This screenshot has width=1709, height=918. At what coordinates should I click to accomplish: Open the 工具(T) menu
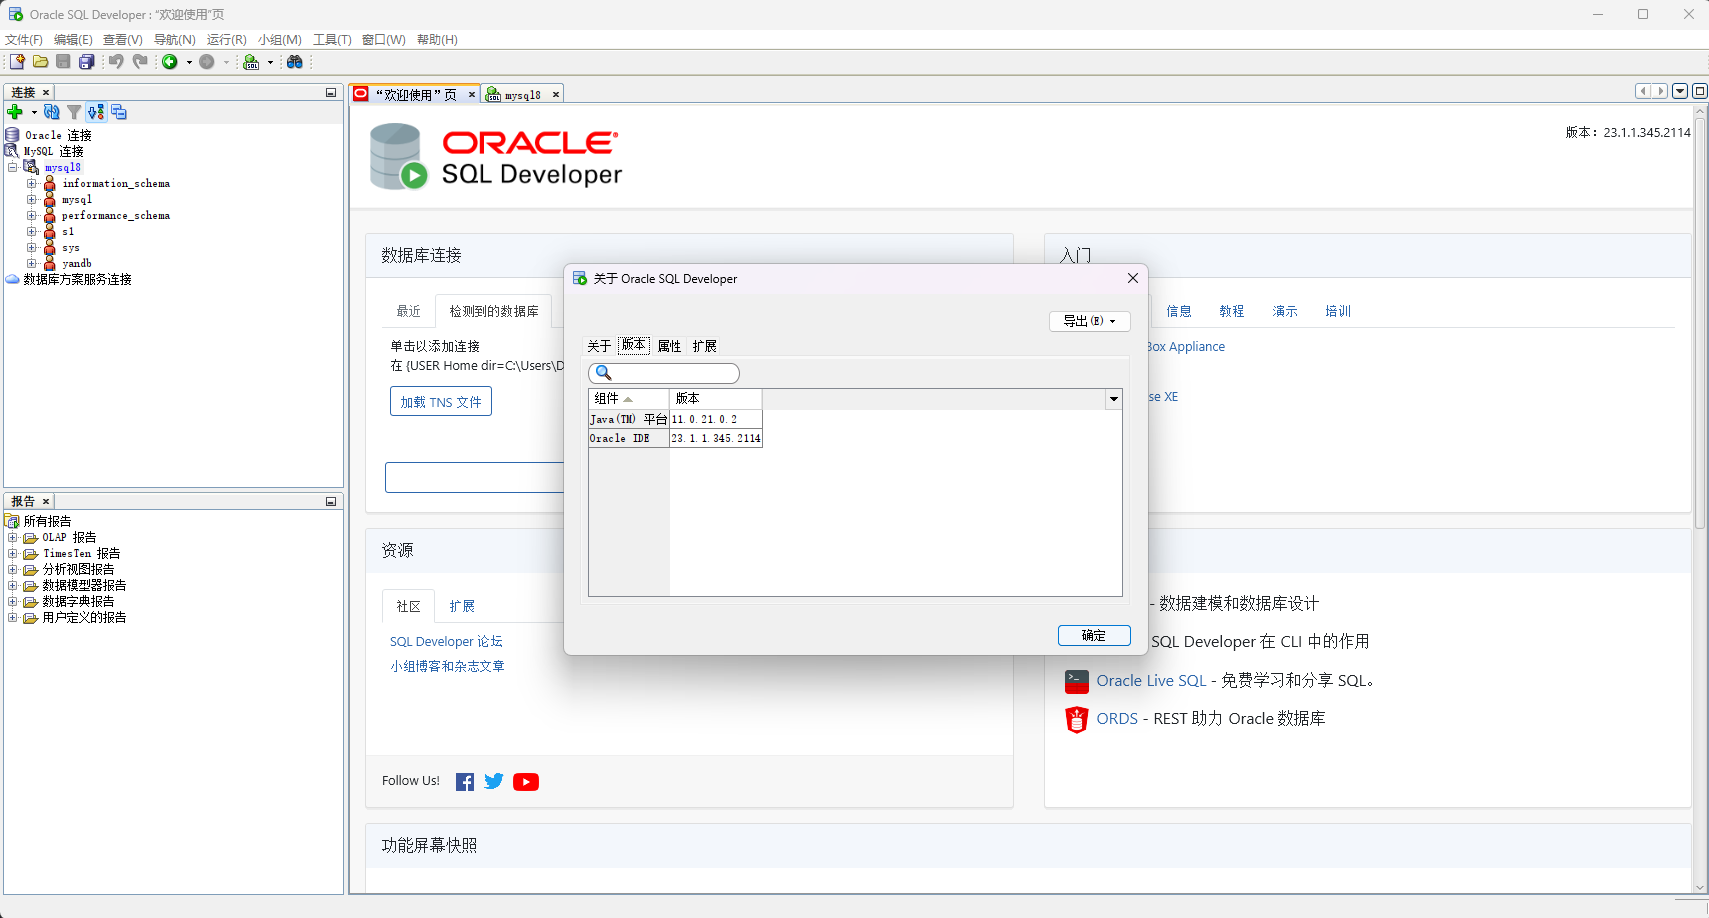point(332,40)
